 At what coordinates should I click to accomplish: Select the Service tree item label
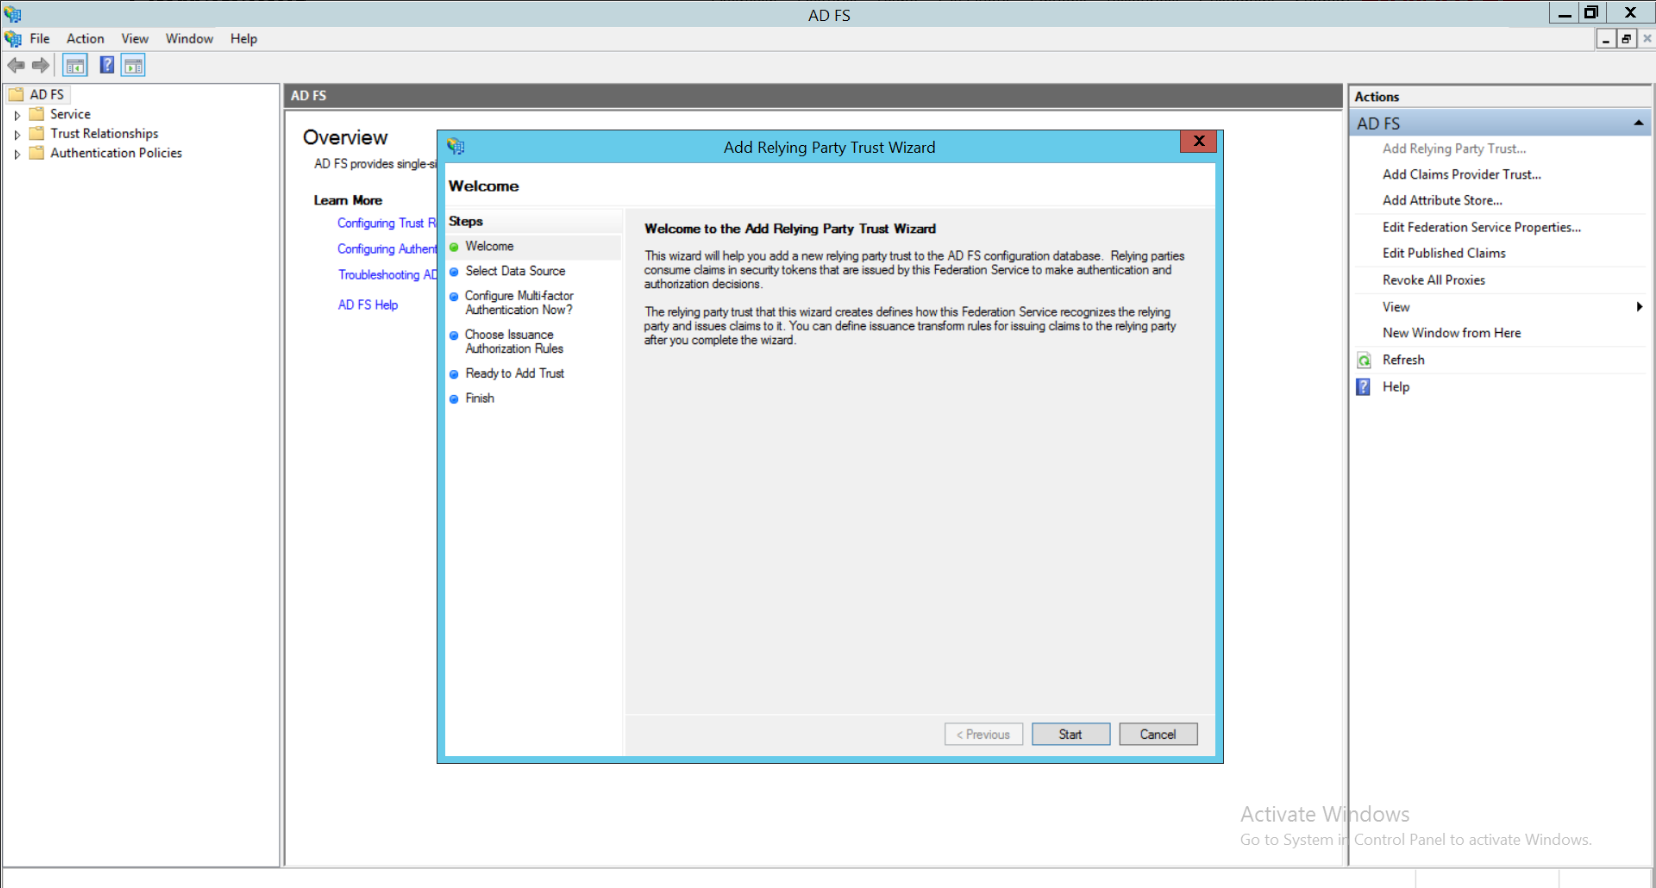coord(70,115)
